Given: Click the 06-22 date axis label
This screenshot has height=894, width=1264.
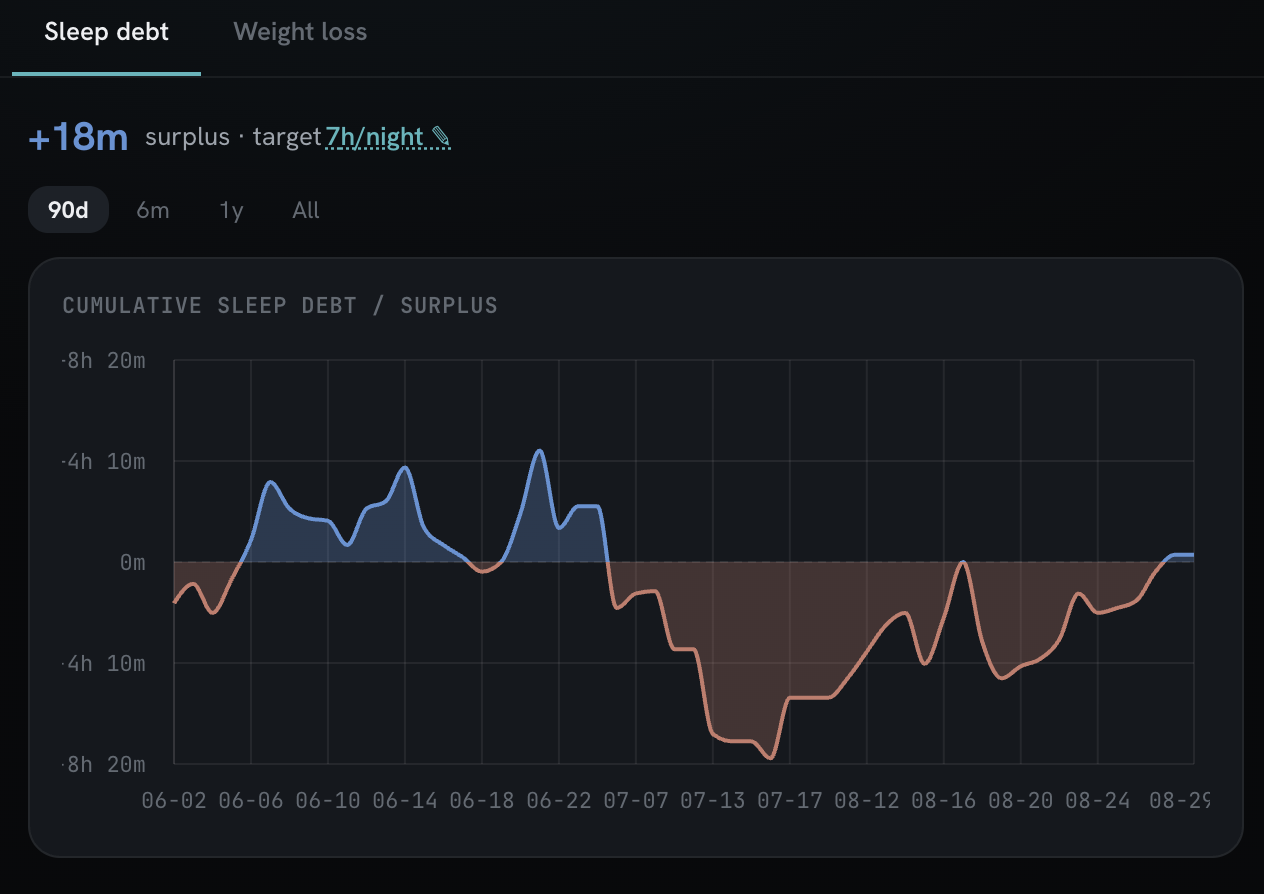Looking at the screenshot, I should coord(559,800).
